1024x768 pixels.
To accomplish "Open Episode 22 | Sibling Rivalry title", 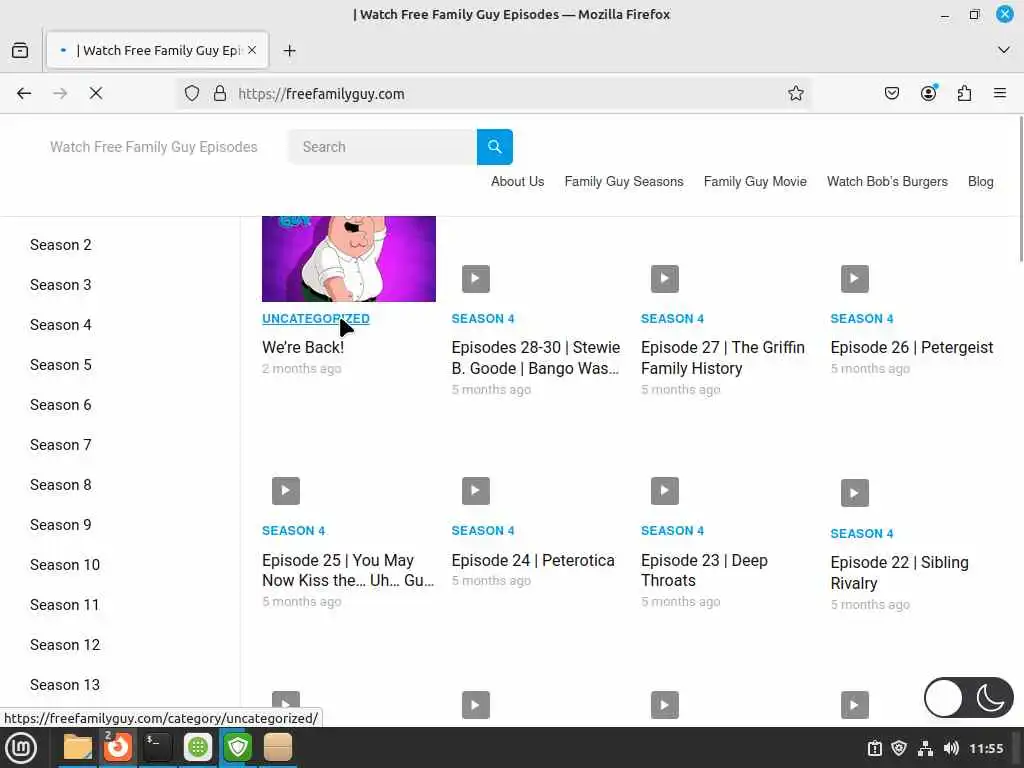I will [899, 573].
